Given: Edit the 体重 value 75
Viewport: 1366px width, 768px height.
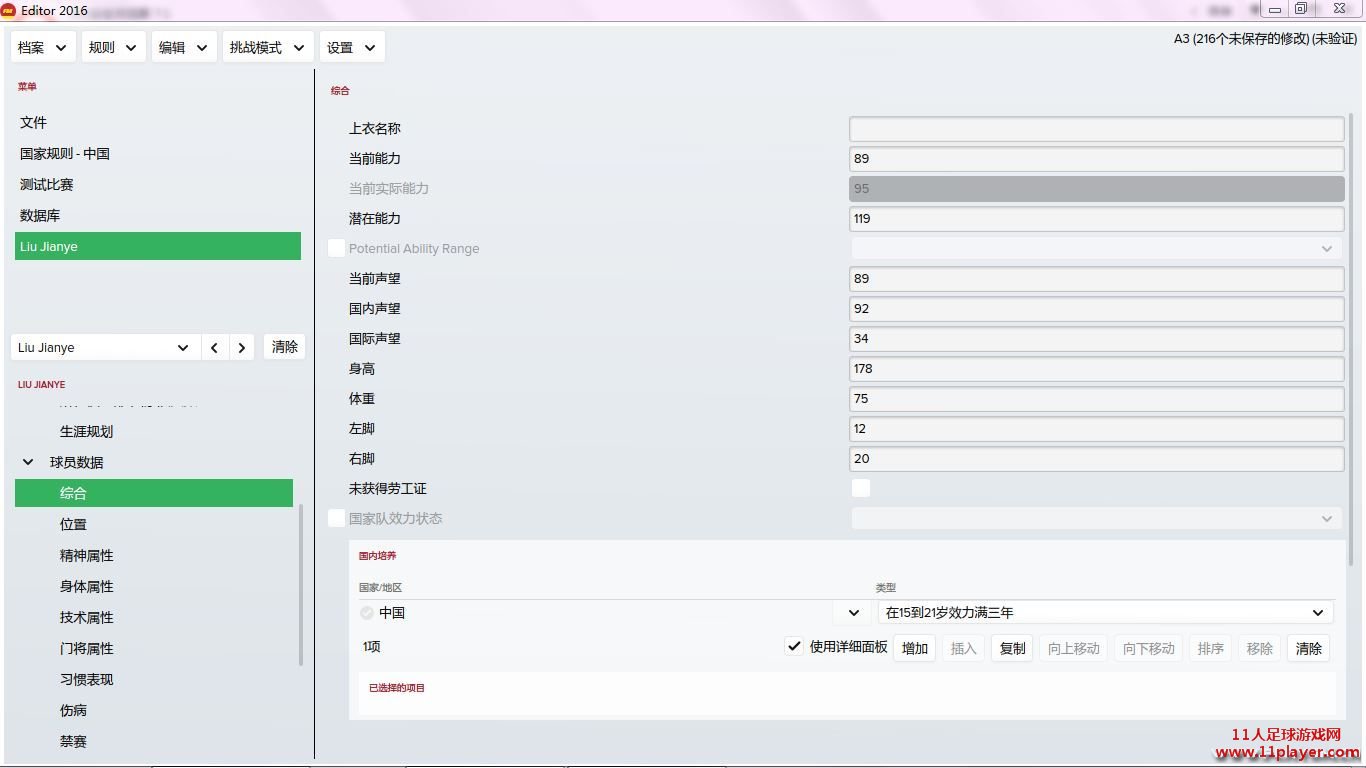Looking at the screenshot, I should (x=1096, y=398).
